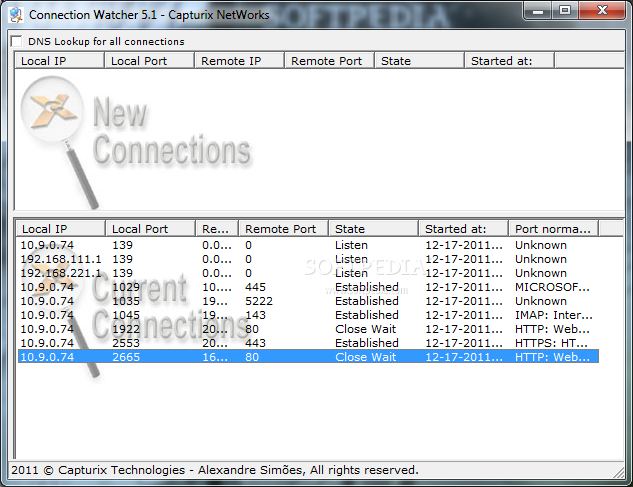Image resolution: width=633 pixels, height=487 pixels.
Task: Sort new connections by Local IP header
Action: [59, 61]
